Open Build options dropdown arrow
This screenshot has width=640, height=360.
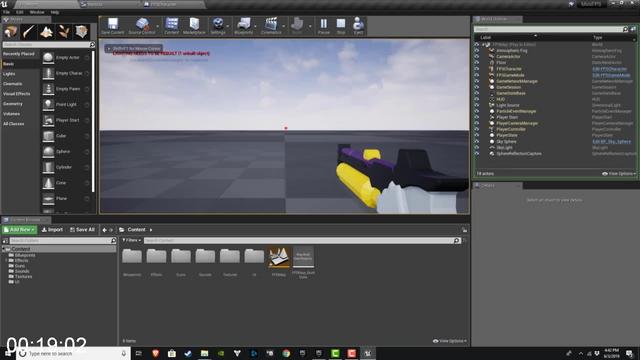[x=310, y=27]
